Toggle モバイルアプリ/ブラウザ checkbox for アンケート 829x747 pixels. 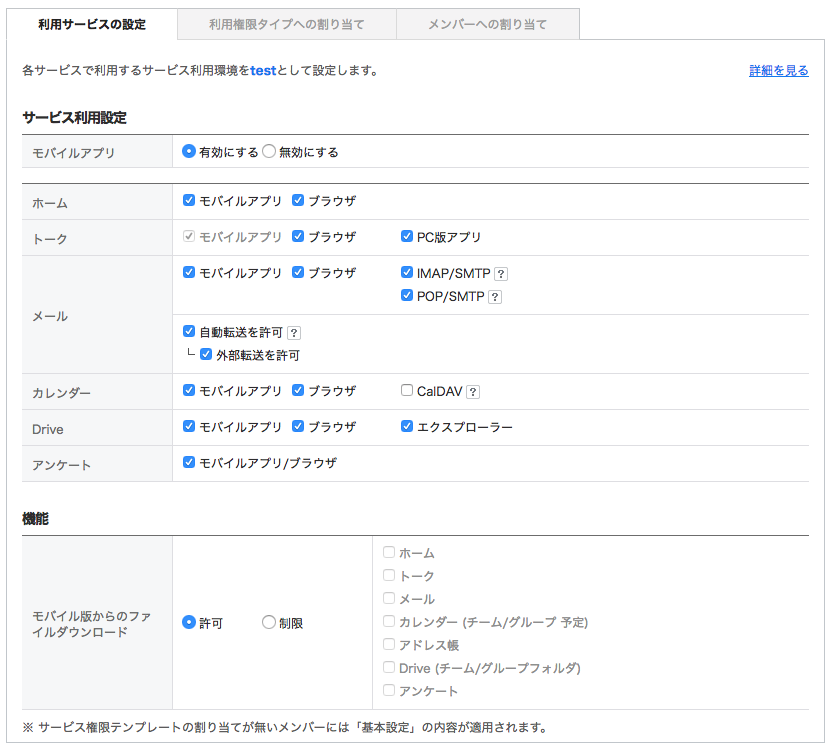[x=189, y=463]
